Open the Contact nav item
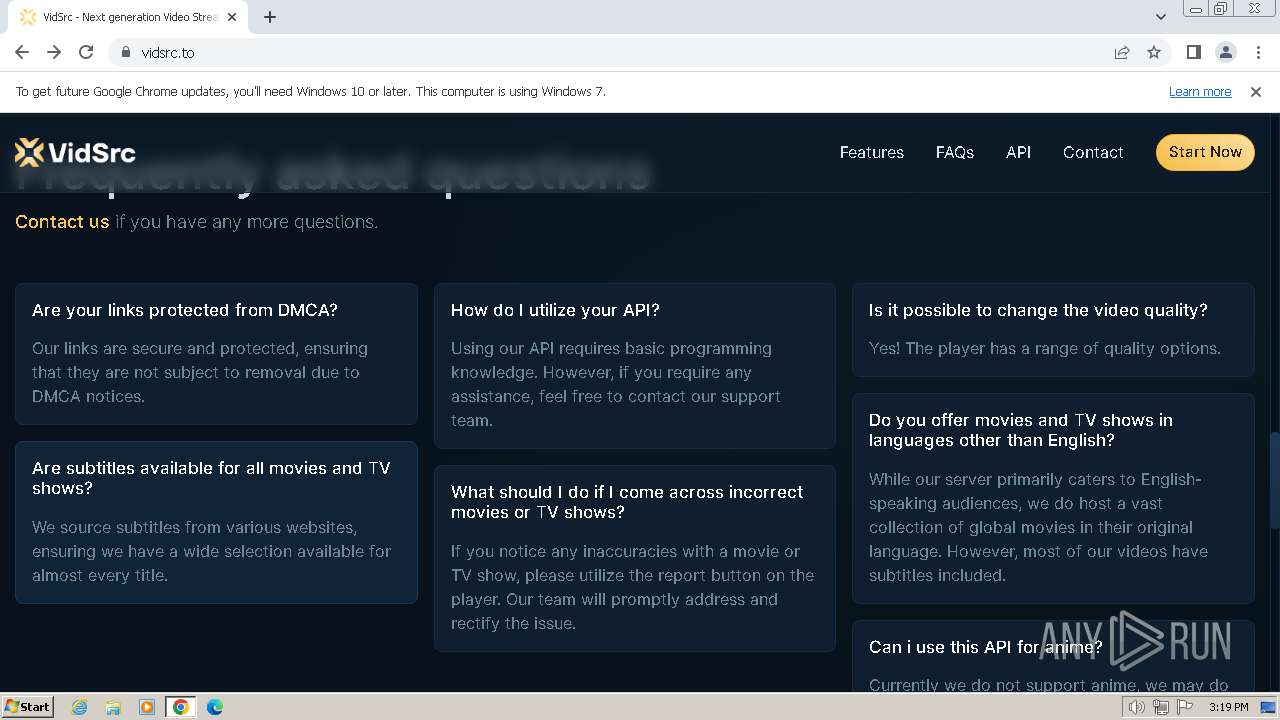Viewport: 1280px width, 720px height. [x=1093, y=152]
